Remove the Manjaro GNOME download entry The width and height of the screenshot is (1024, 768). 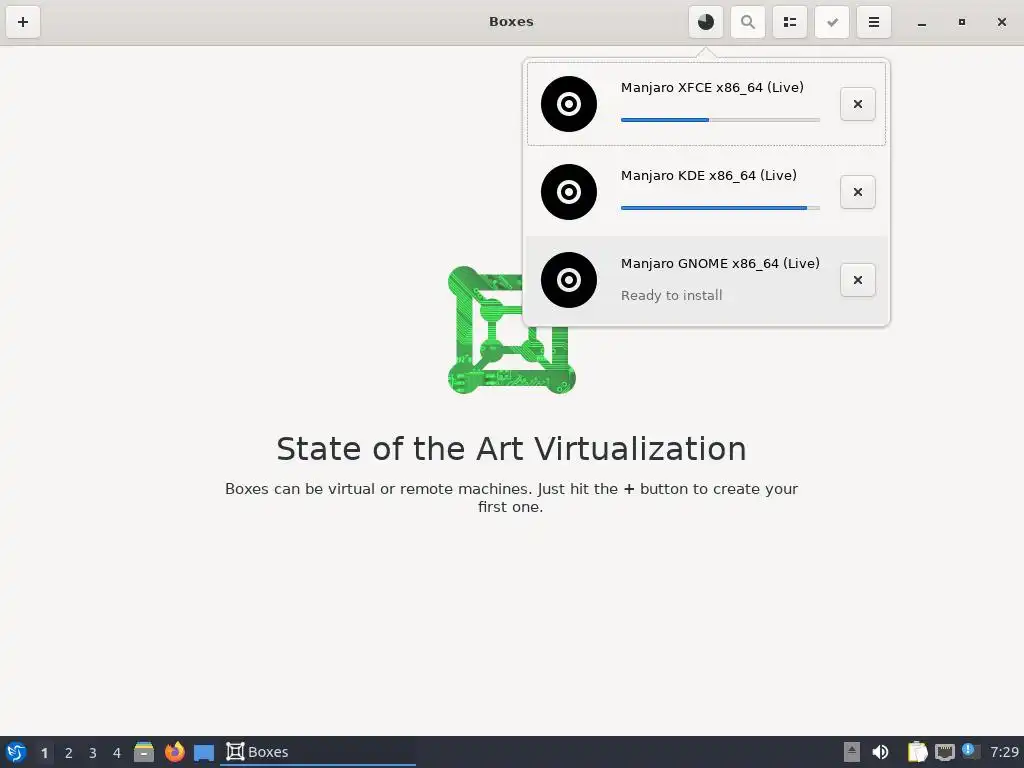click(x=857, y=280)
